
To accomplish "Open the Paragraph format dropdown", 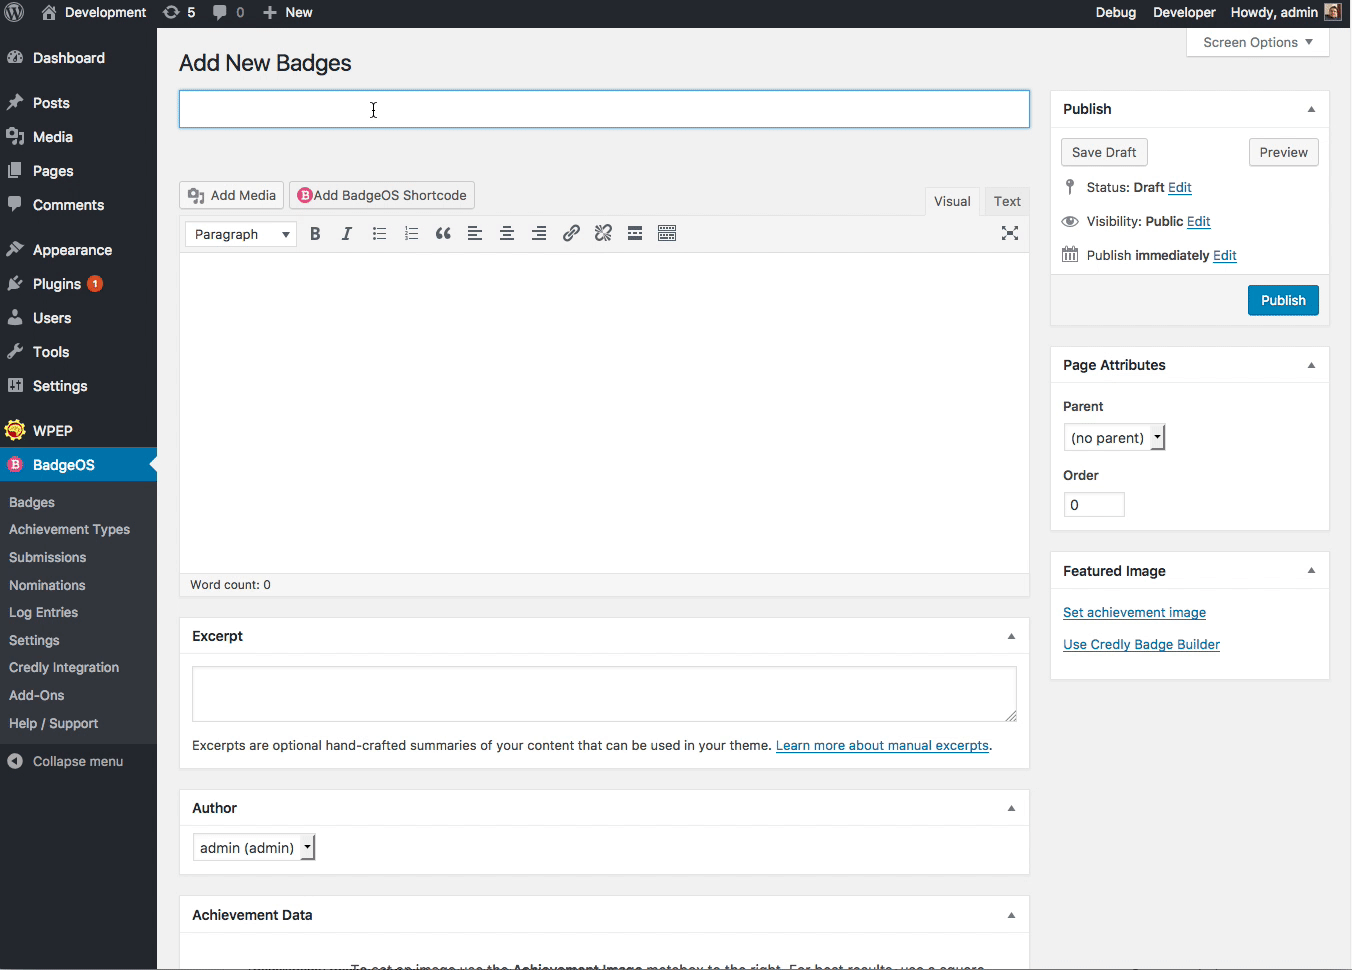I will point(241,234).
